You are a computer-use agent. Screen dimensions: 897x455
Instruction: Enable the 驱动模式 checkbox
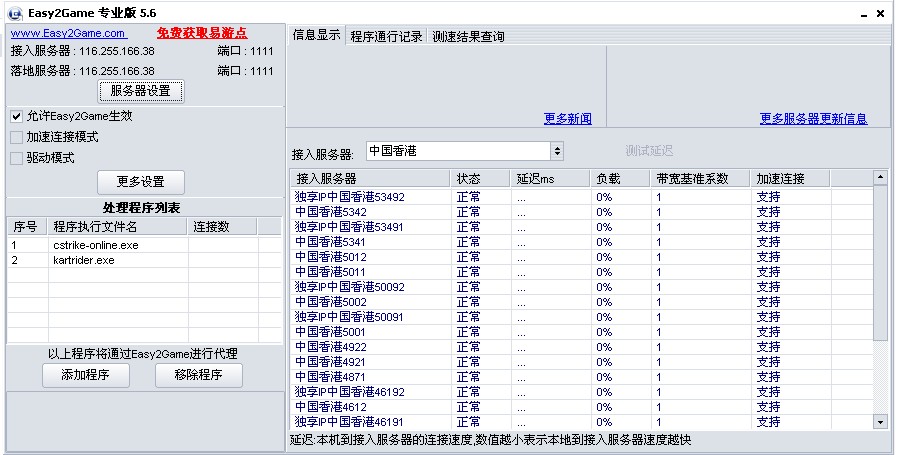coord(16,158)
